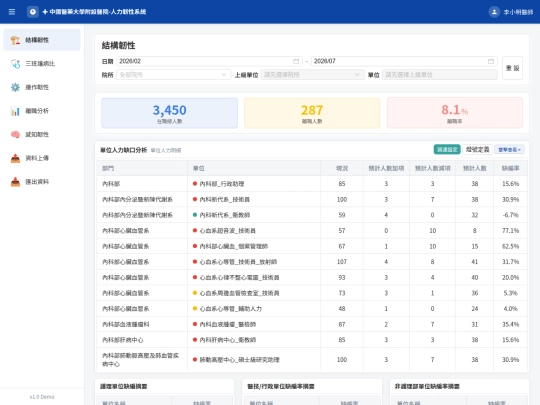Click the teal status dot in the -6.7% row
The image size is (540, 405).
click(x=195, y=215)
